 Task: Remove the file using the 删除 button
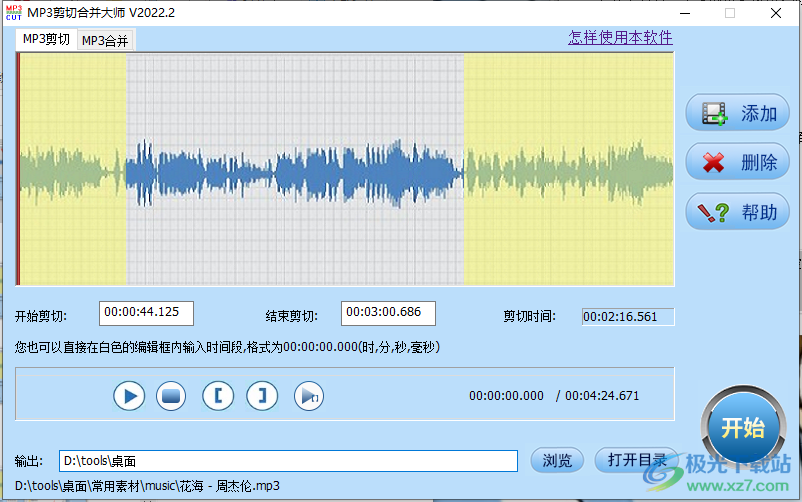(x=737, y=162)
